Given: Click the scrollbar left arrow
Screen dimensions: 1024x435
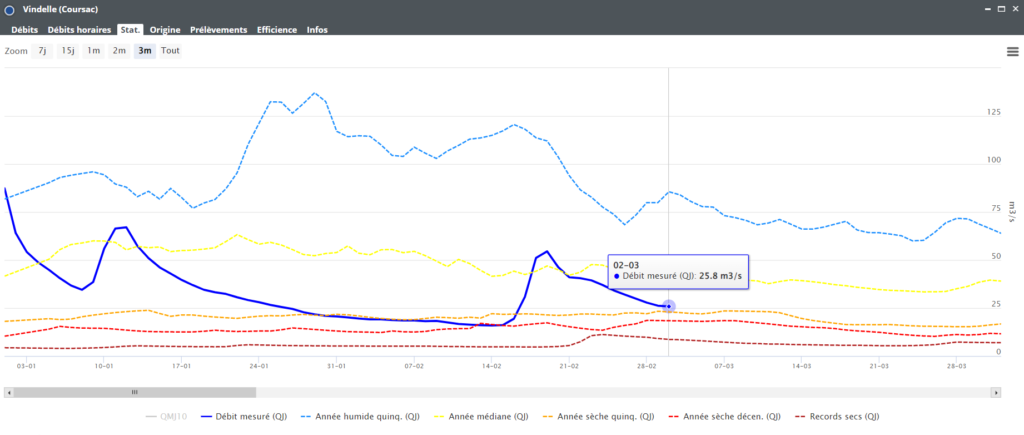Looking at the screenshot, I should click(x=8, y=392).
